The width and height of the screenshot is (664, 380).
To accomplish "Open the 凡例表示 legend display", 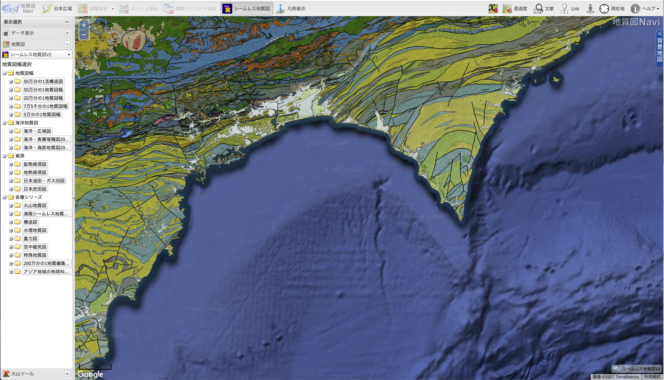I will (x=290, y=8).
